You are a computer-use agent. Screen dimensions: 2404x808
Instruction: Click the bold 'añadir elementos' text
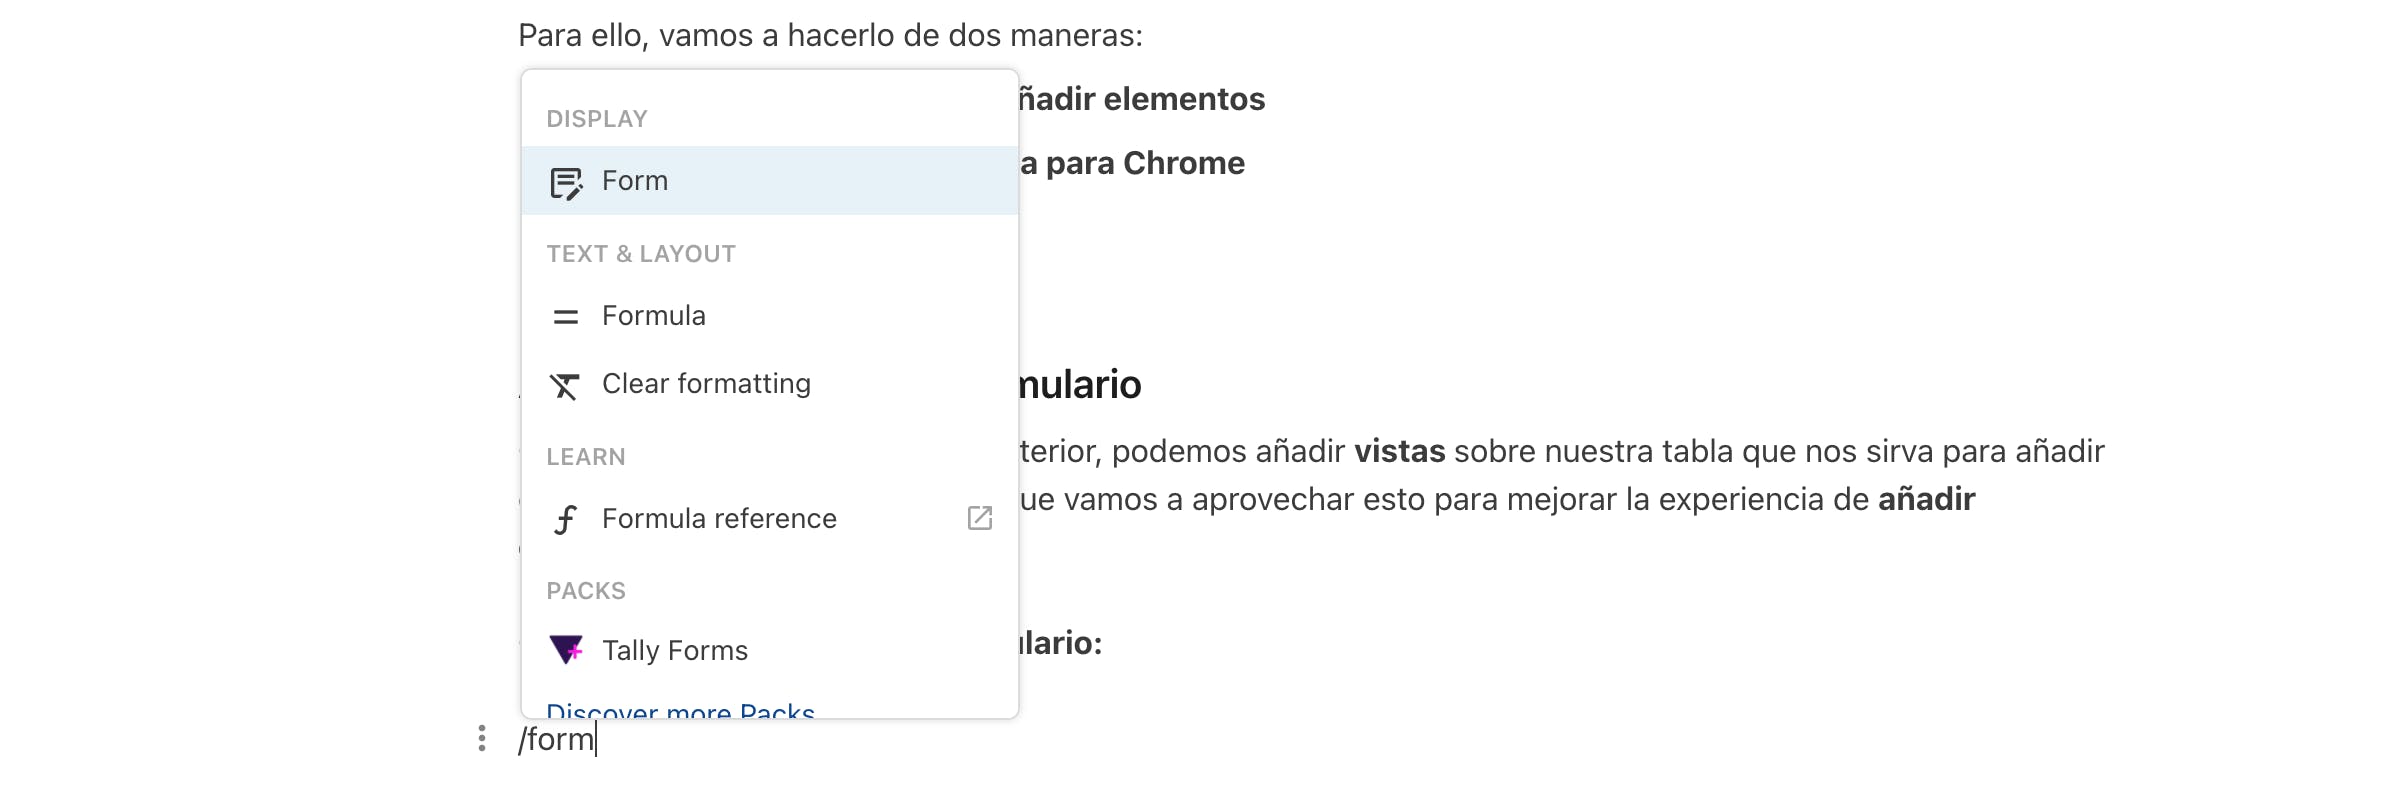[x=1142, y=100]
